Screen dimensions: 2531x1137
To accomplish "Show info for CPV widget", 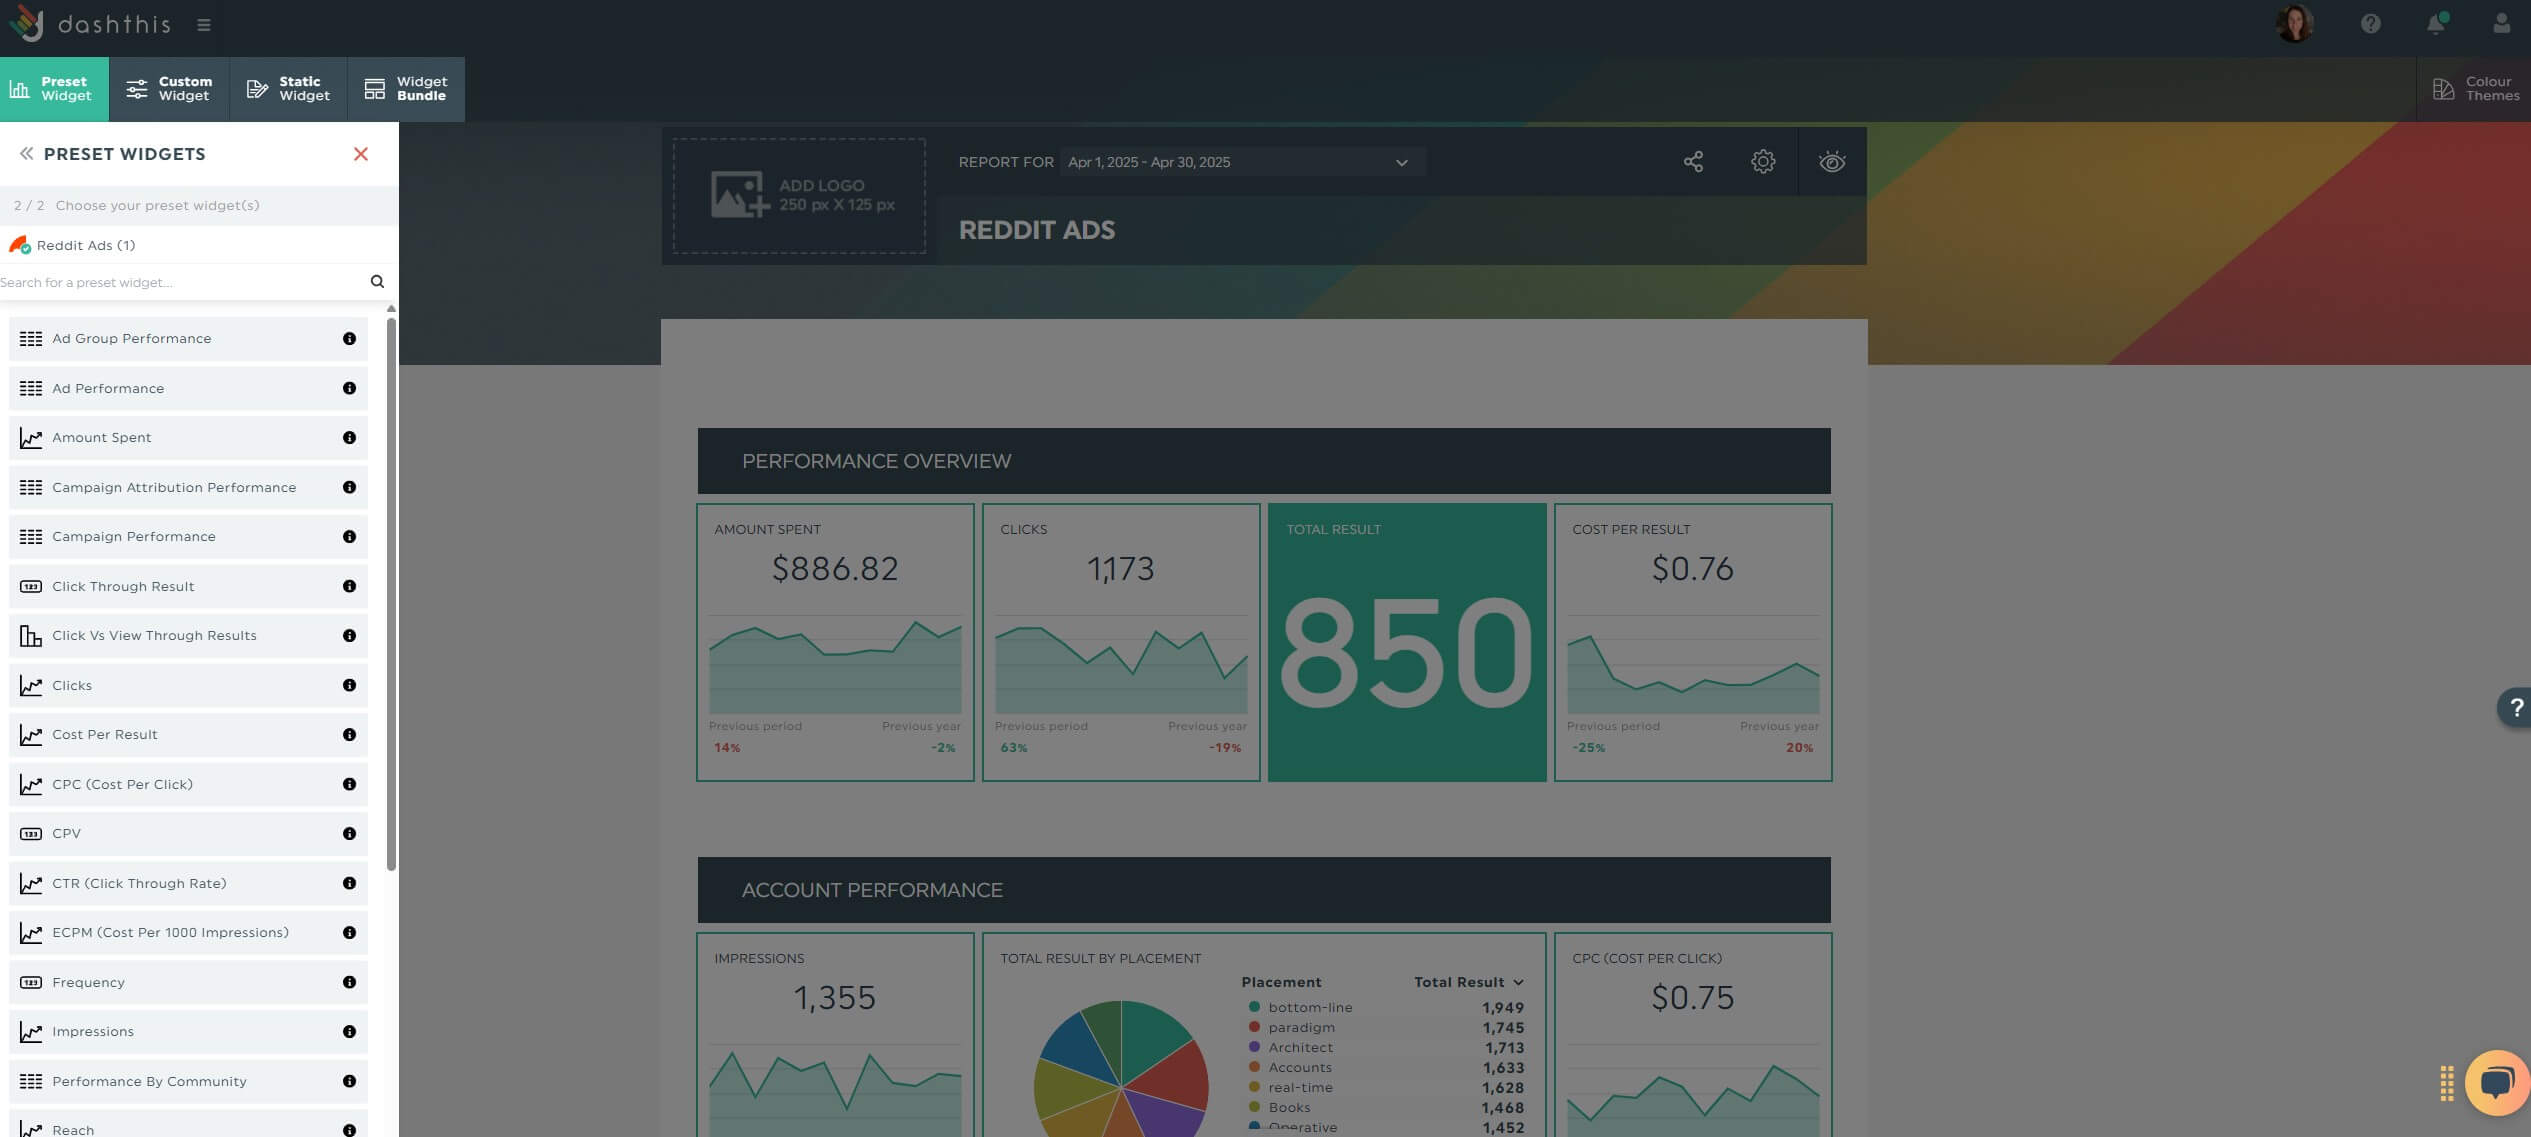I will click(349, 834).
